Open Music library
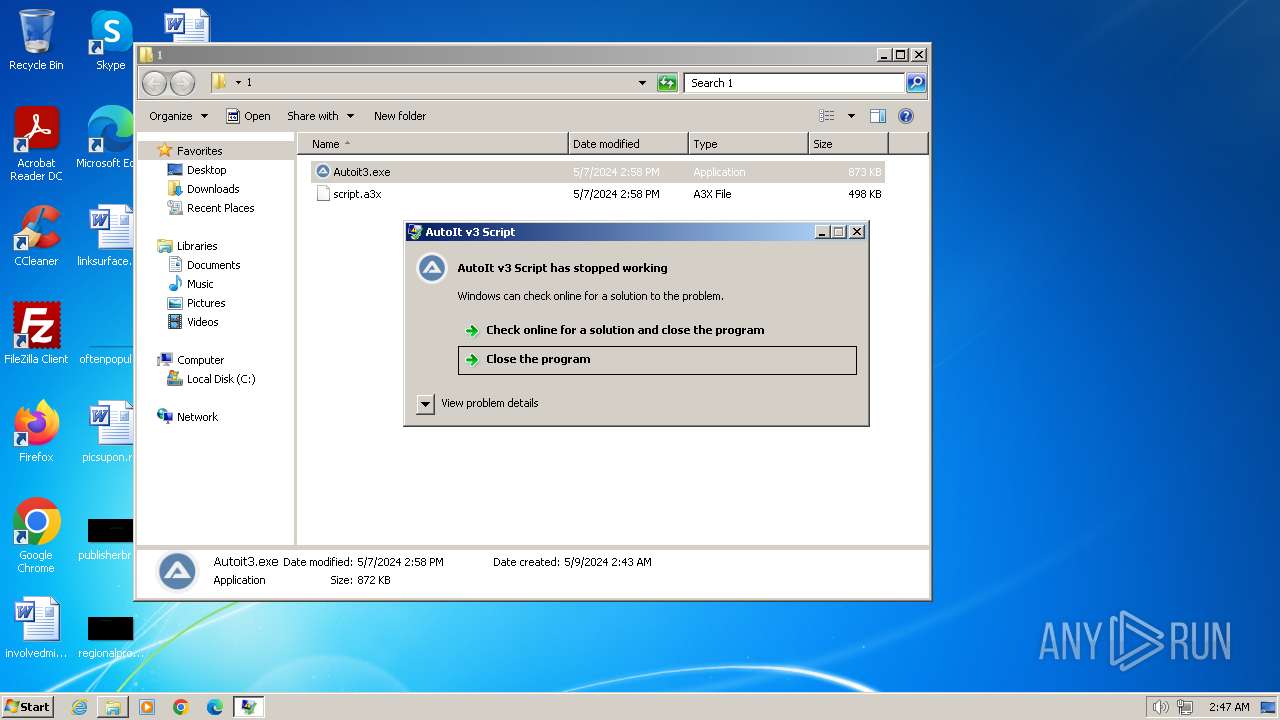This screenshot has width=1280, height=720. (200, 284)
